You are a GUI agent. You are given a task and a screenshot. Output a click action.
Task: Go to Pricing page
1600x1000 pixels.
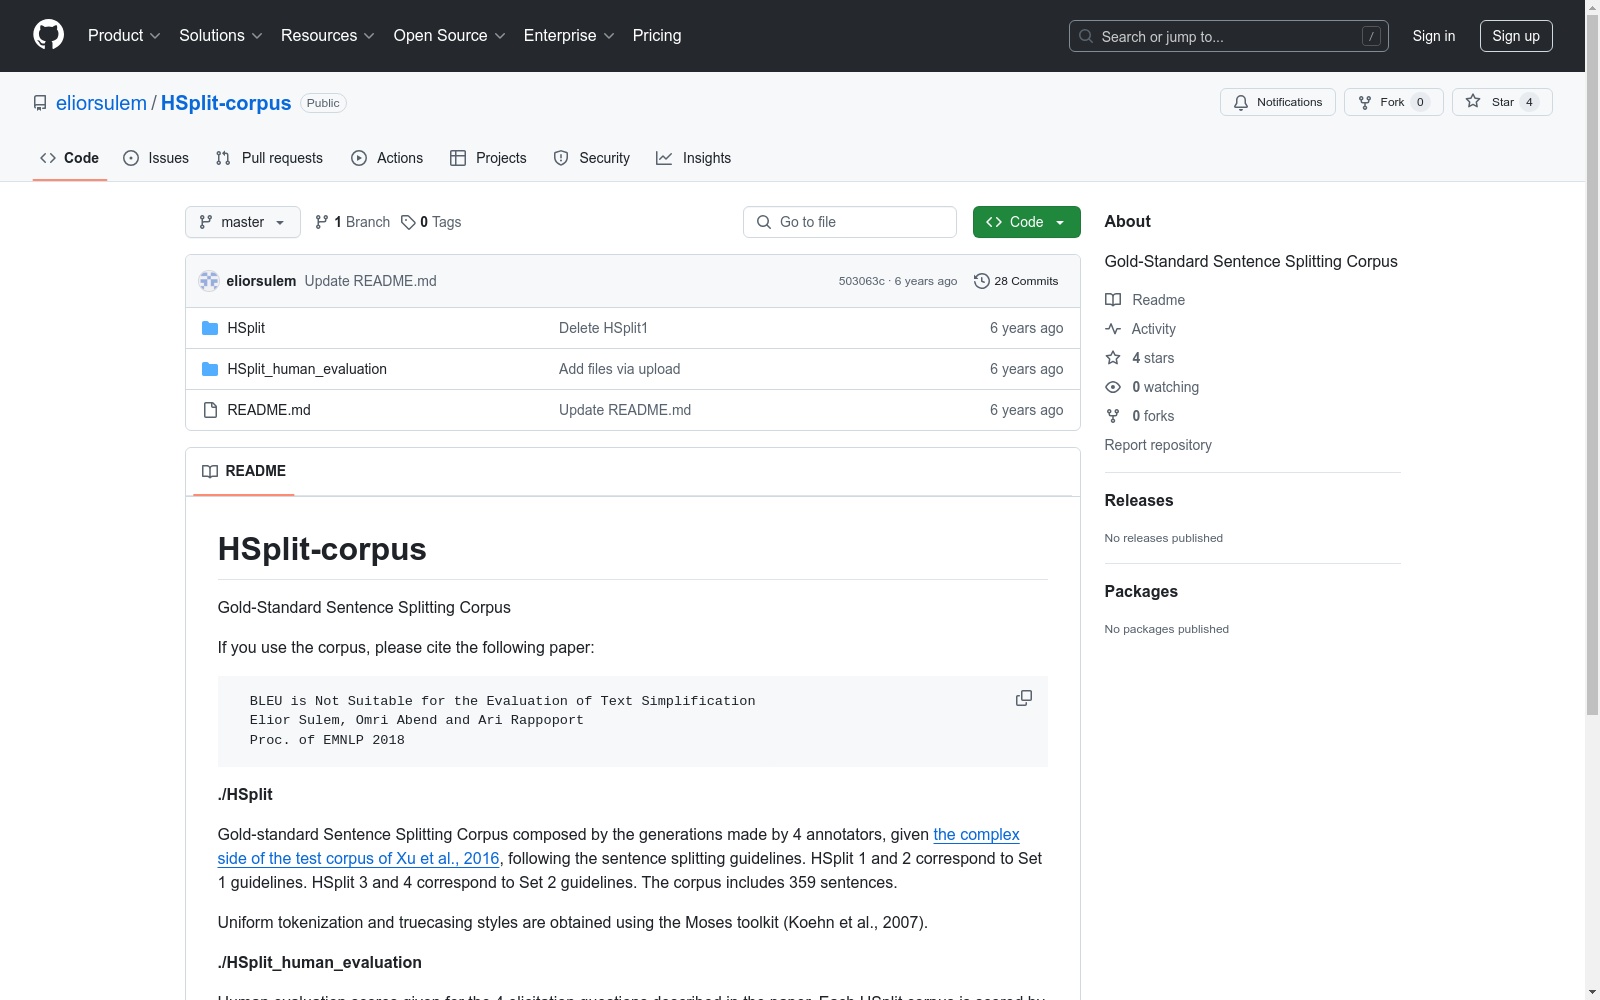point(657,36)
